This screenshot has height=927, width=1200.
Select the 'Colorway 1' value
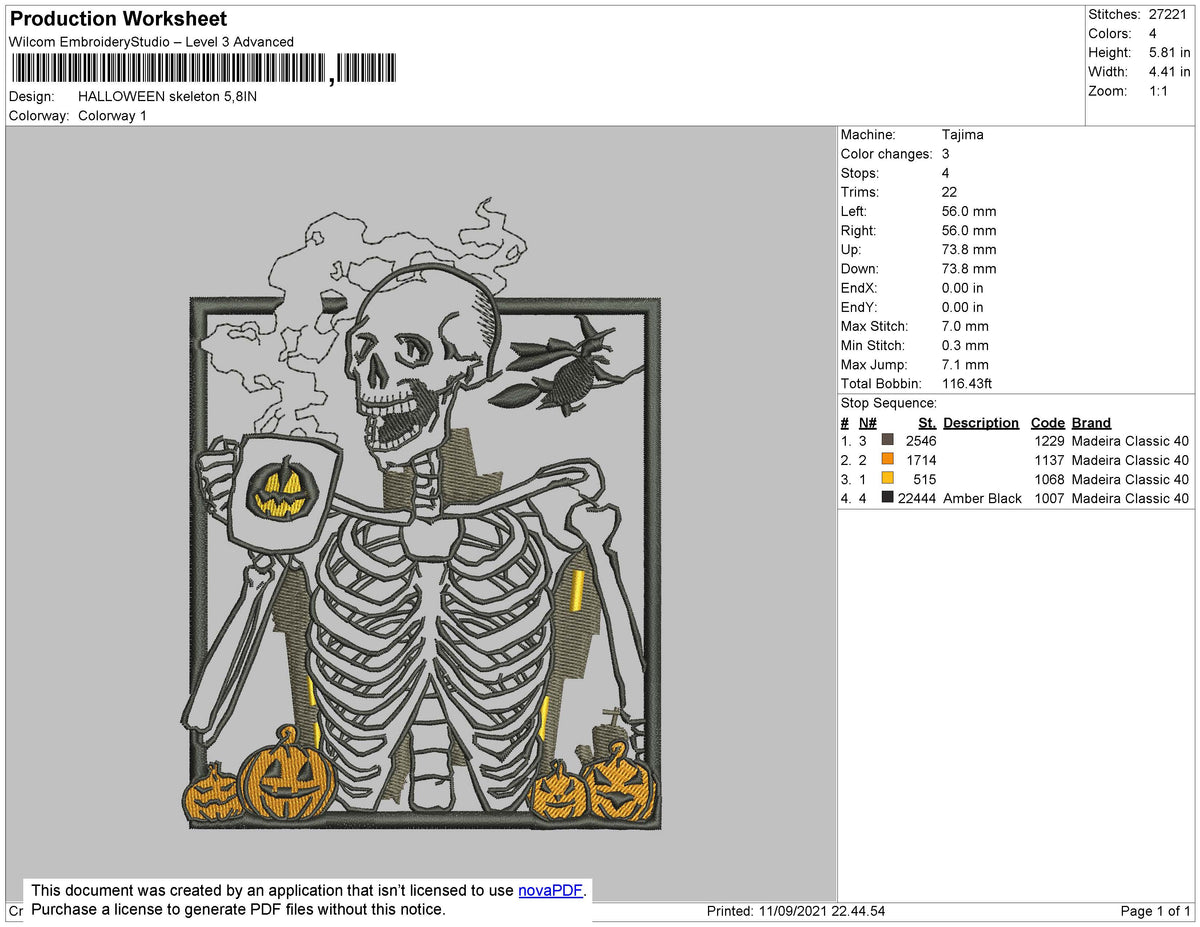click(112, 115)
